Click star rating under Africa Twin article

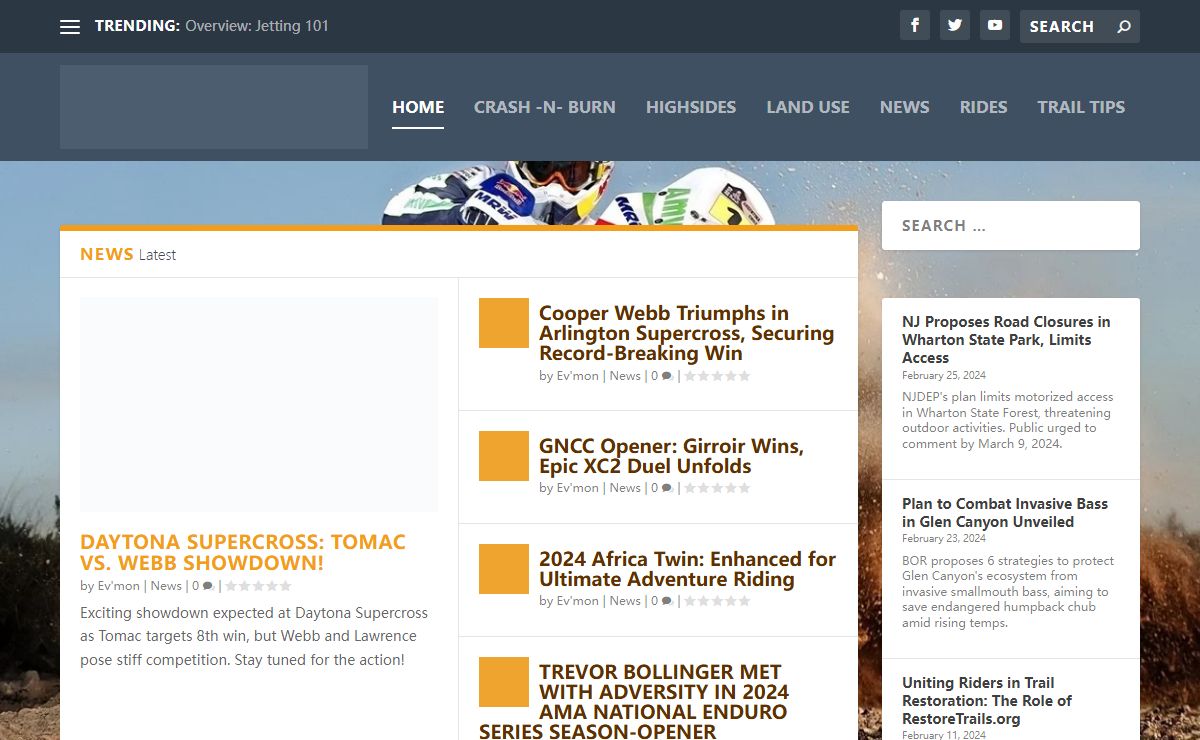pyautogui.click(x=717, y=601)
